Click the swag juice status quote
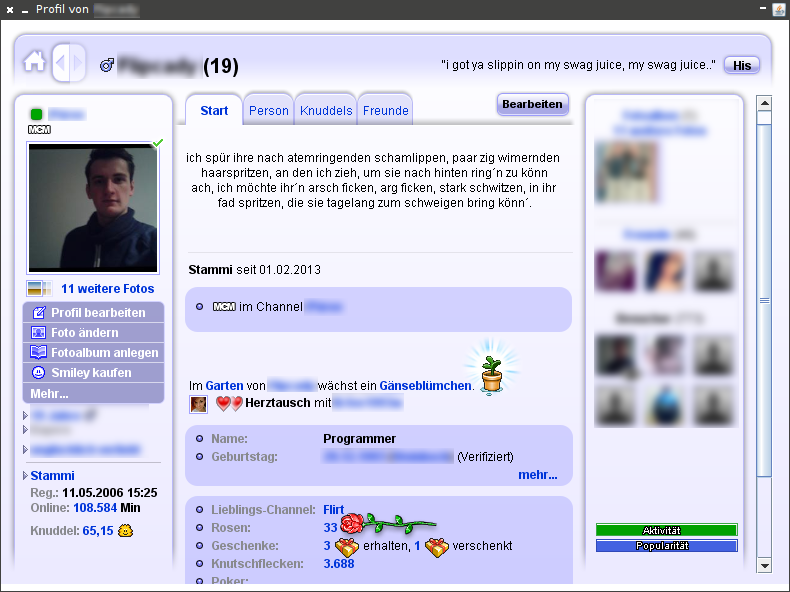 578,65
